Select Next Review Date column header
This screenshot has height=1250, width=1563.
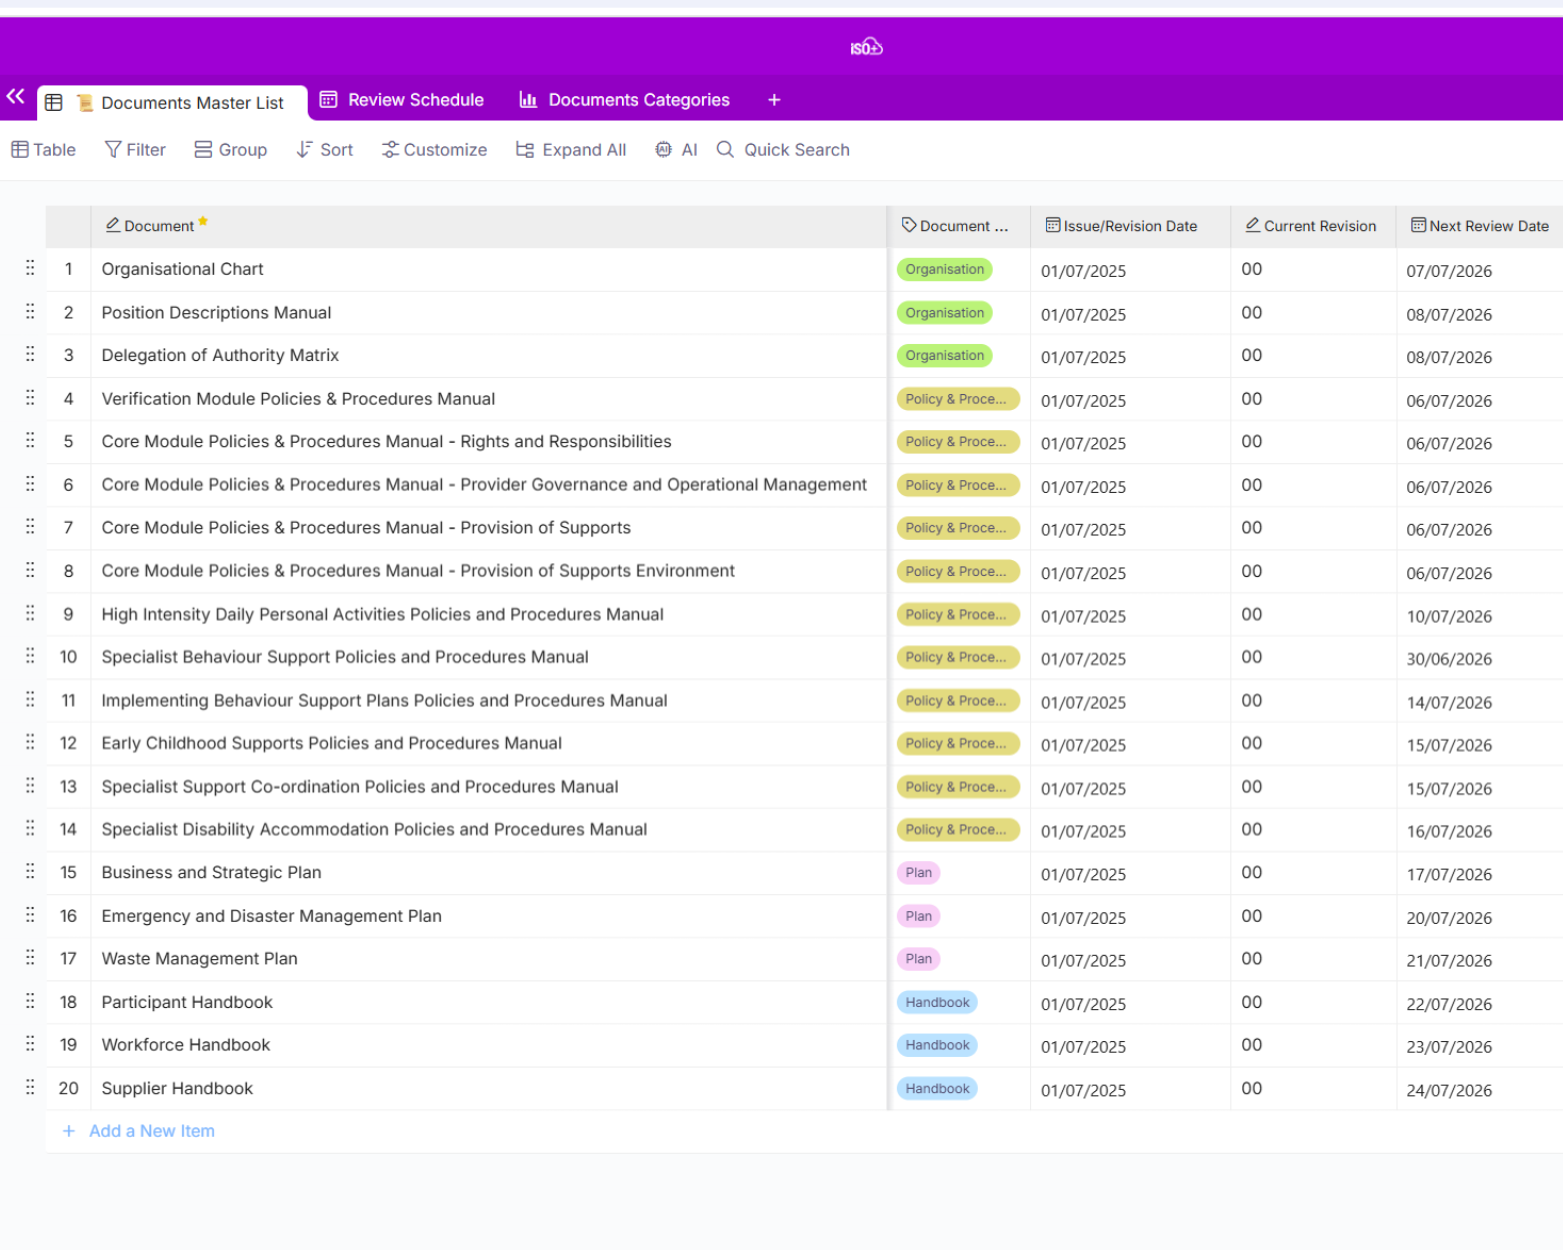click(x=1480, y=226)
